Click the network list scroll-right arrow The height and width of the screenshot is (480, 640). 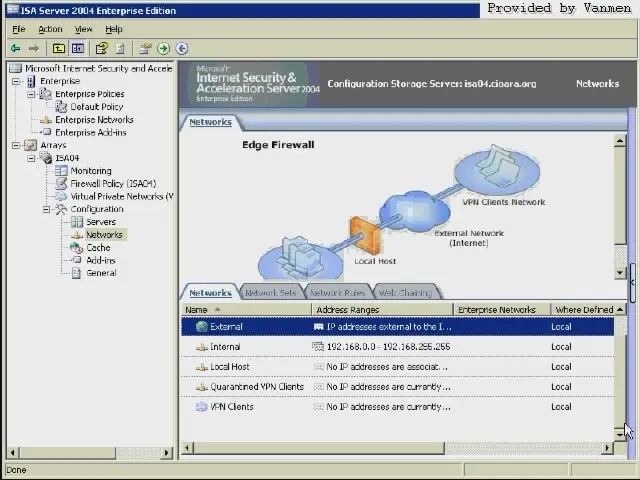(x=607, y=448)
